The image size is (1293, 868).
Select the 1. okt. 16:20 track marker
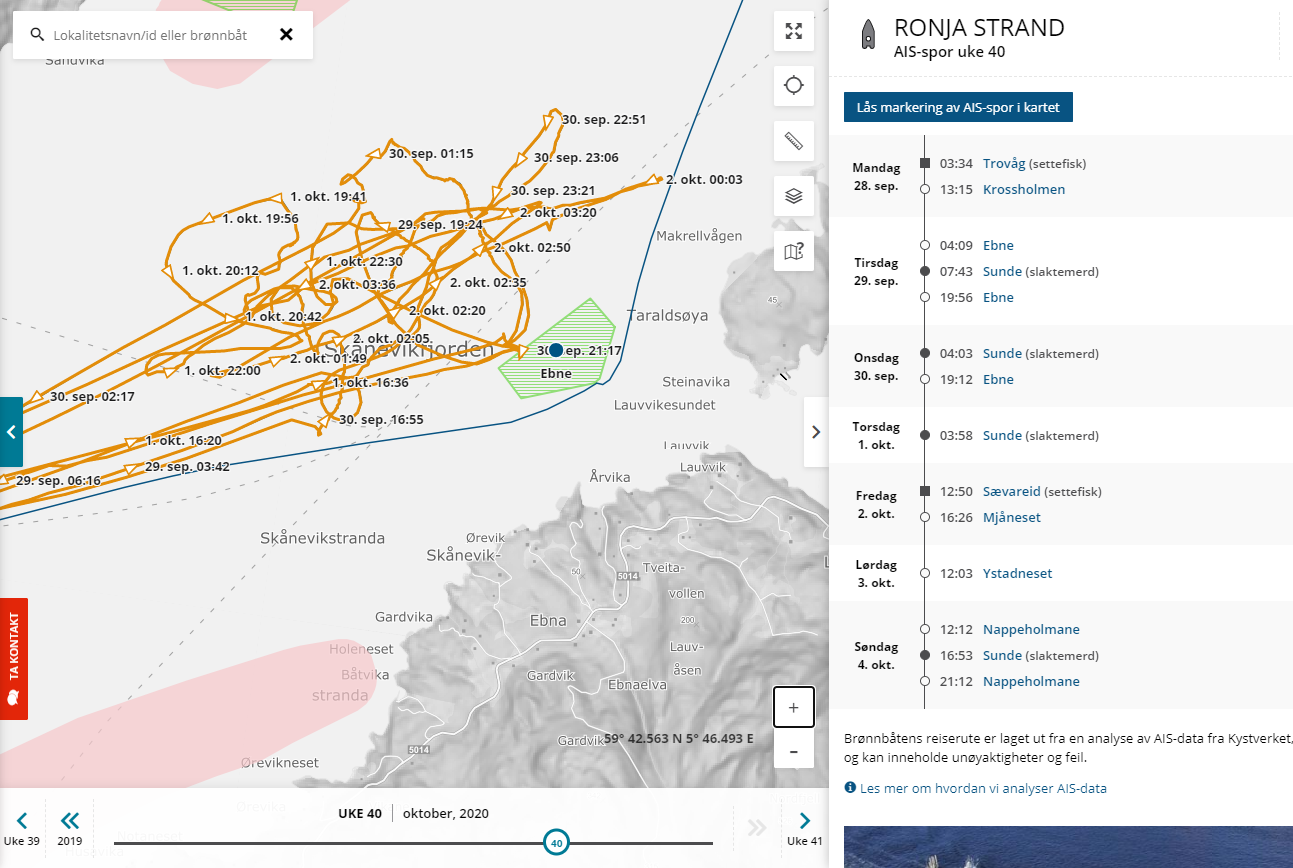[x=134, y=440]
